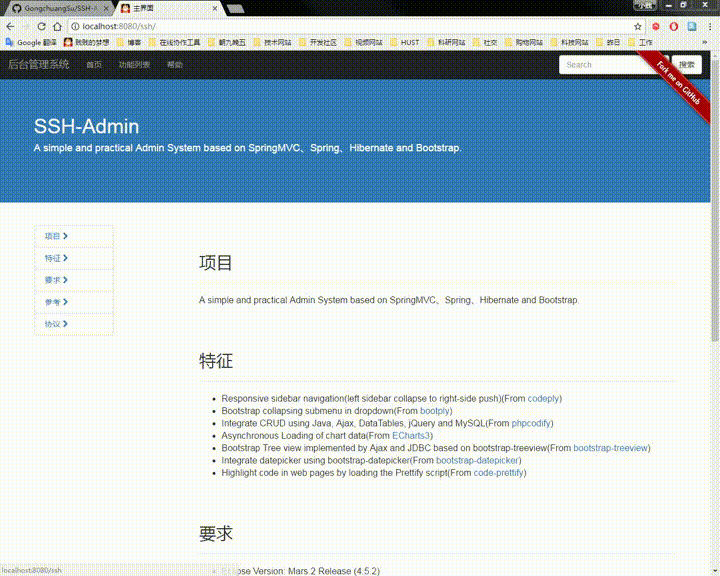Open the browser home page icon

[x=57, y=26]
